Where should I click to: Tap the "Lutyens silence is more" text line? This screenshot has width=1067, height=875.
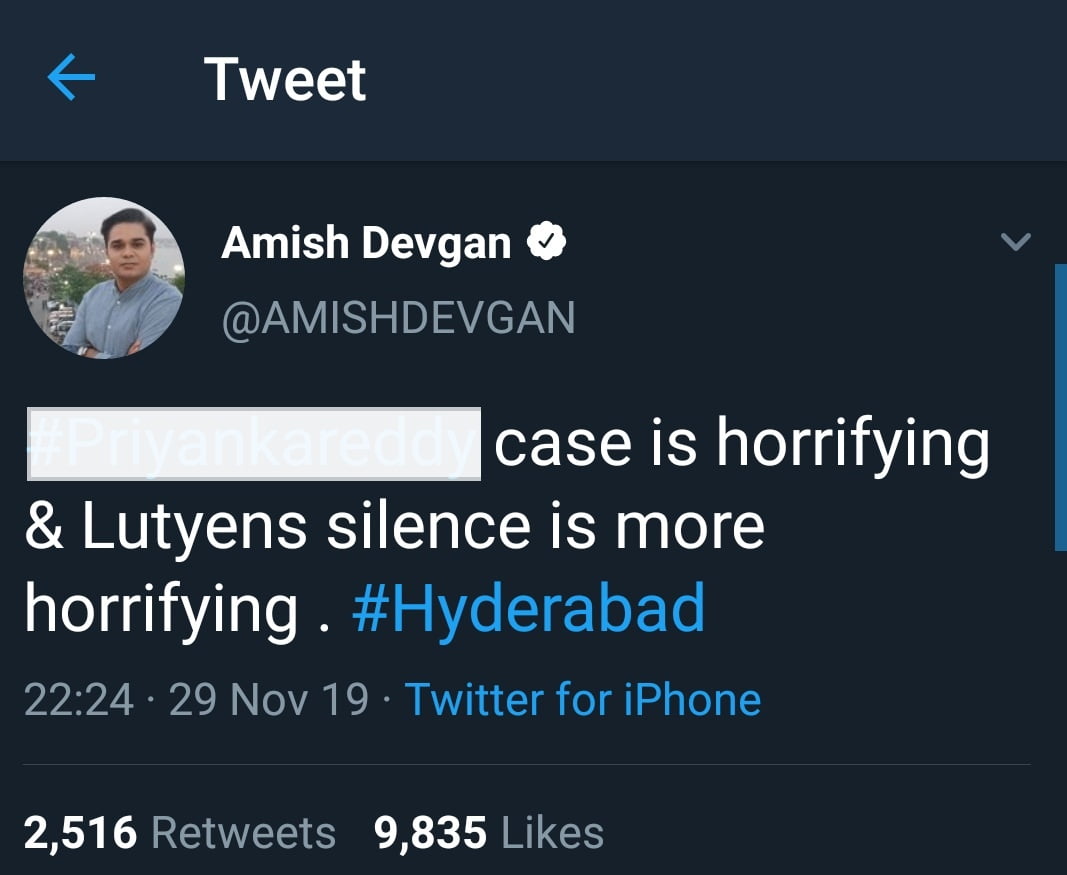pos(395,526)
